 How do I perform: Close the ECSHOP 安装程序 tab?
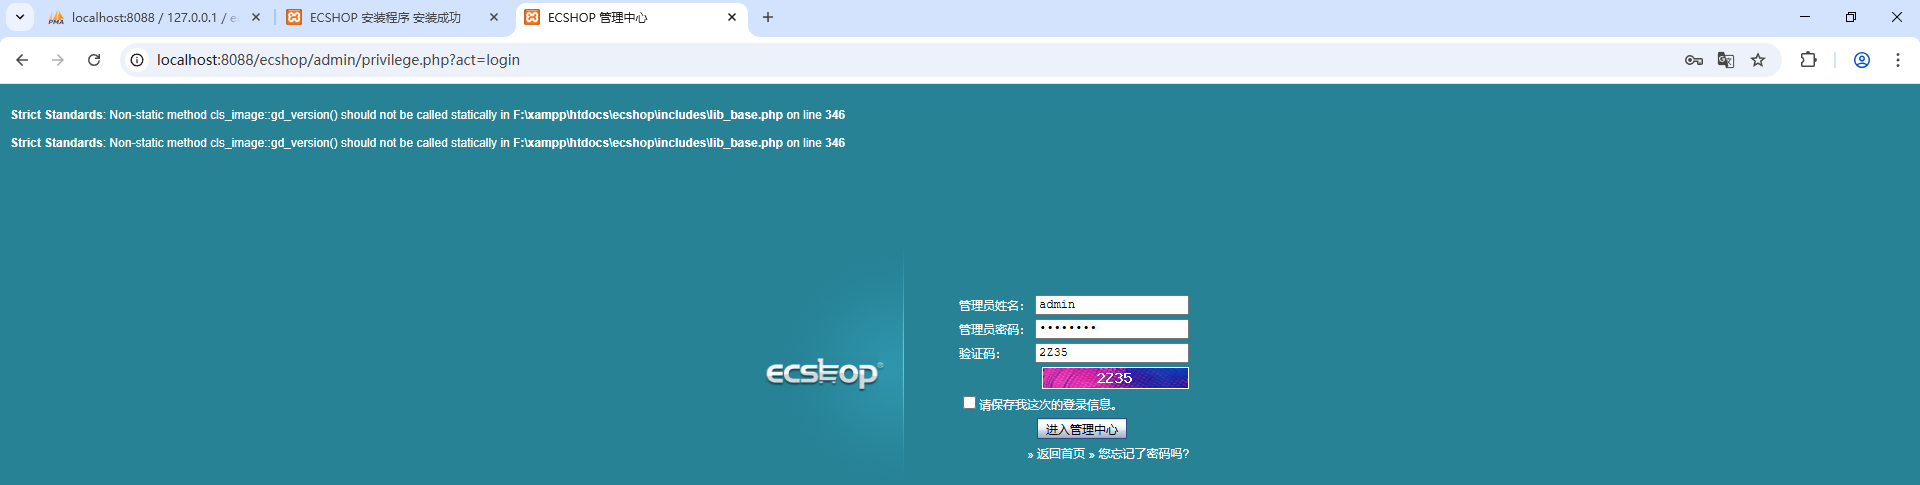pyautogui.click(x=494, y=17)
